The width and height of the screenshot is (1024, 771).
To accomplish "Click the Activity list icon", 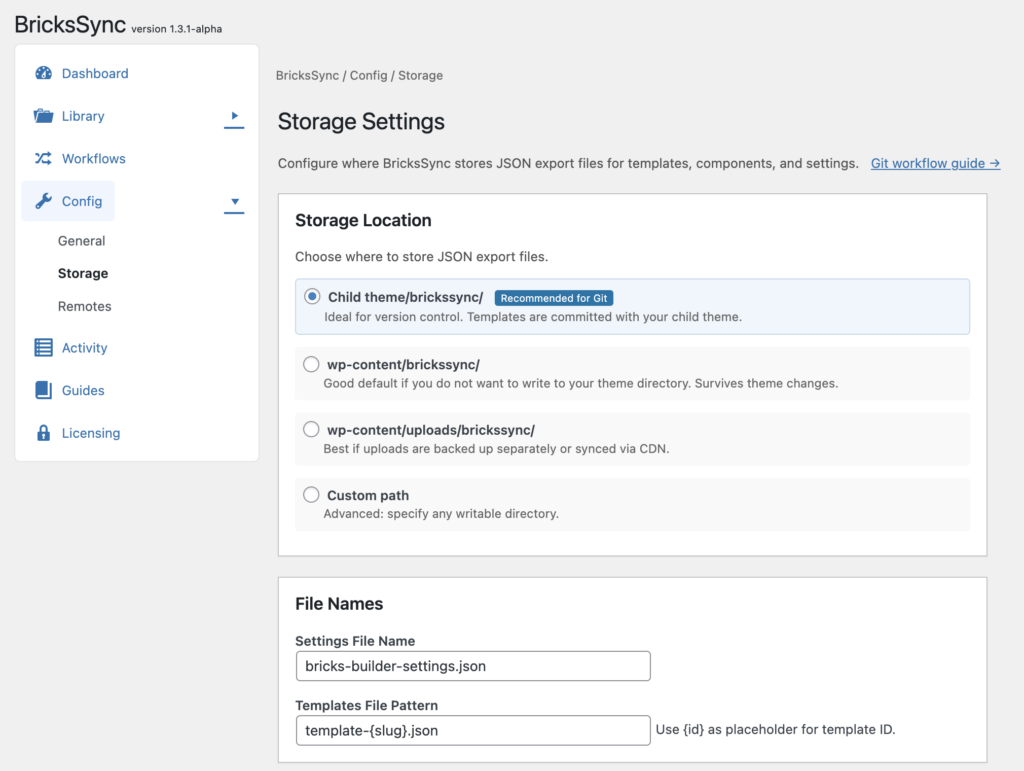I will click(x=43, y=348).
